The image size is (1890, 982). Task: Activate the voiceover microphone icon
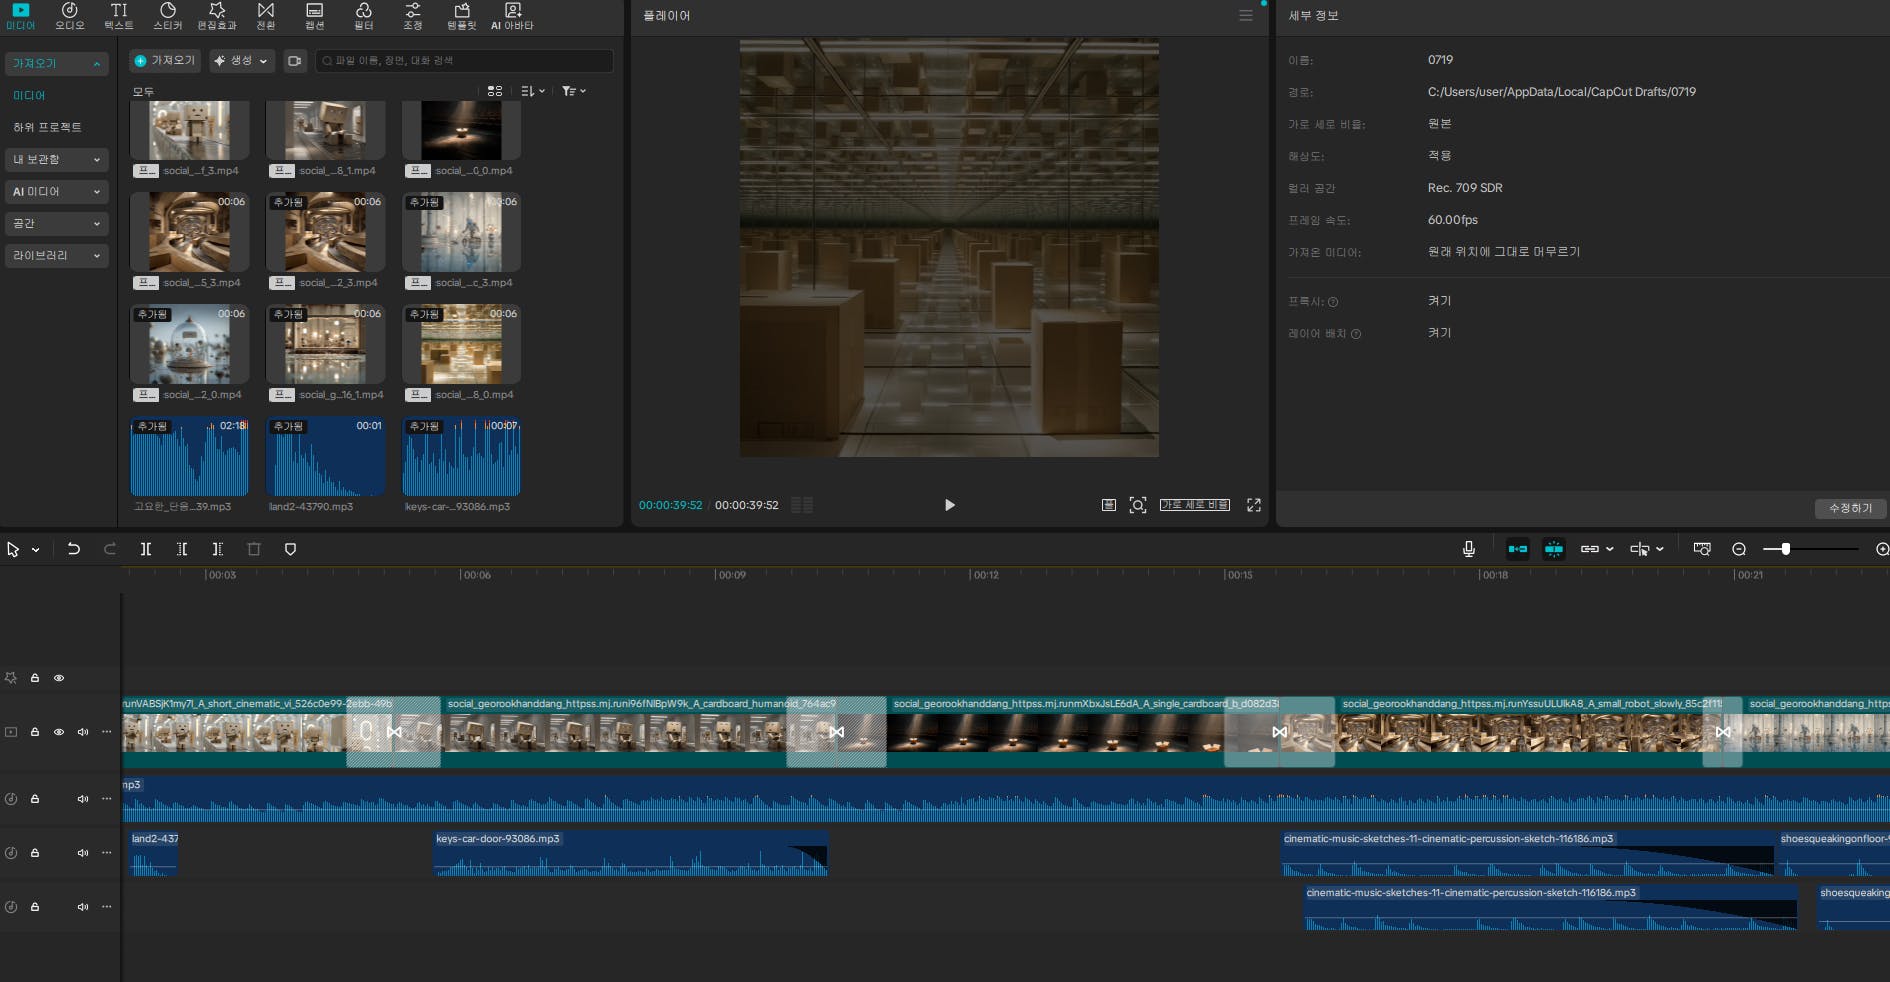[x=1468, y=549]
